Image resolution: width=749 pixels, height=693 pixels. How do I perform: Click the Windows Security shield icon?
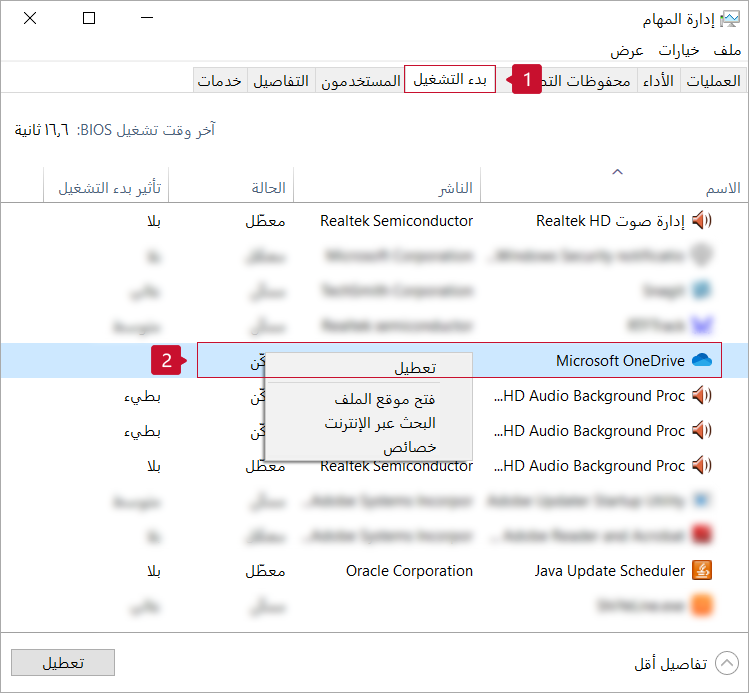[702, 256]
